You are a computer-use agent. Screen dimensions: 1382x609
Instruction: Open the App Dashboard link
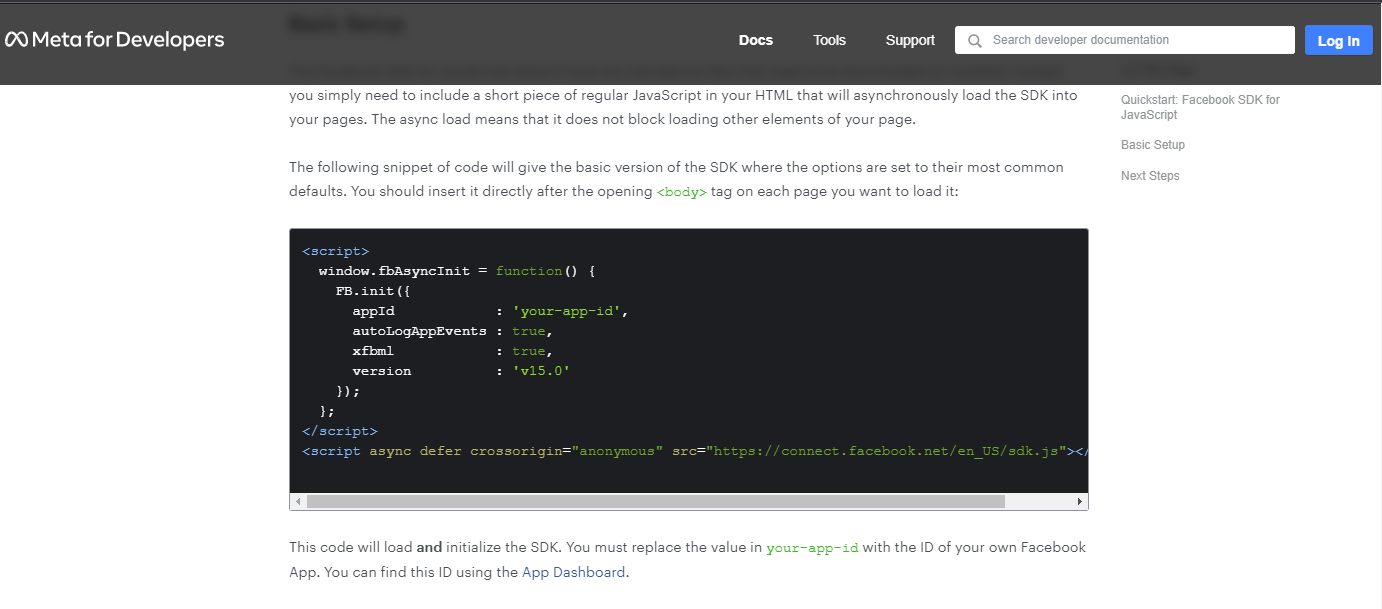(574, 572)
